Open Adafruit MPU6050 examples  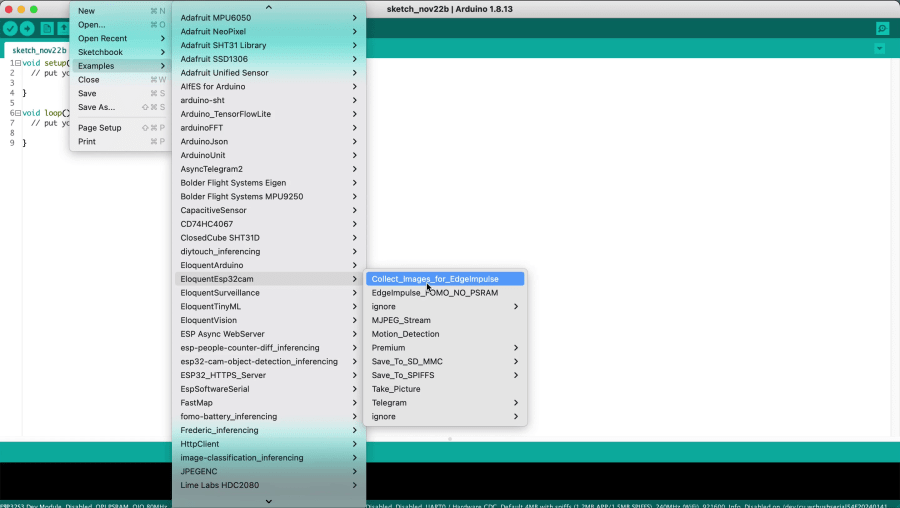click(269, 18)
